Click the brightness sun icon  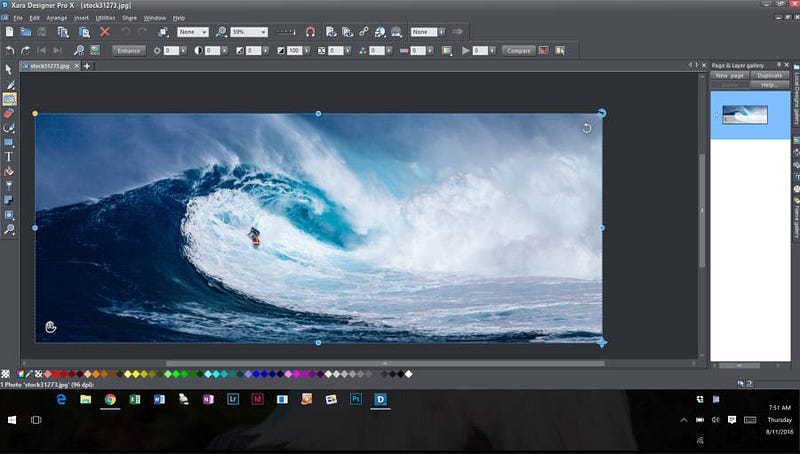click(x=157, y=51)
